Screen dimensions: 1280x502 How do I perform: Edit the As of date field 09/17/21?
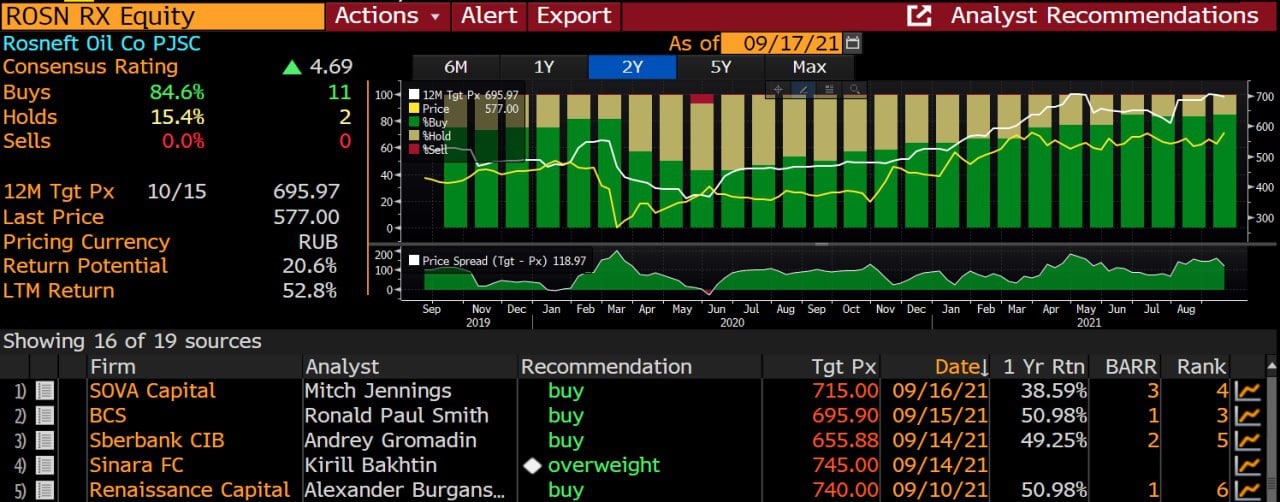tap(782, 43)
